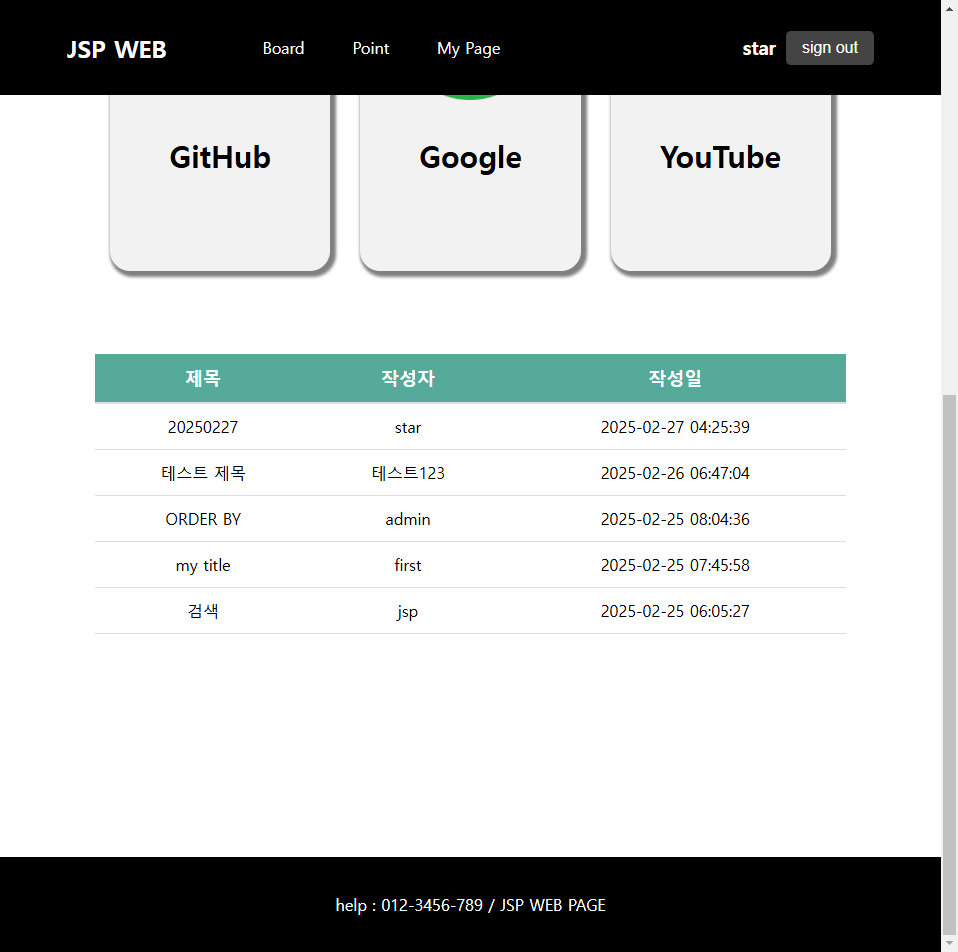Open the post titled 검색

coord(203,611)
